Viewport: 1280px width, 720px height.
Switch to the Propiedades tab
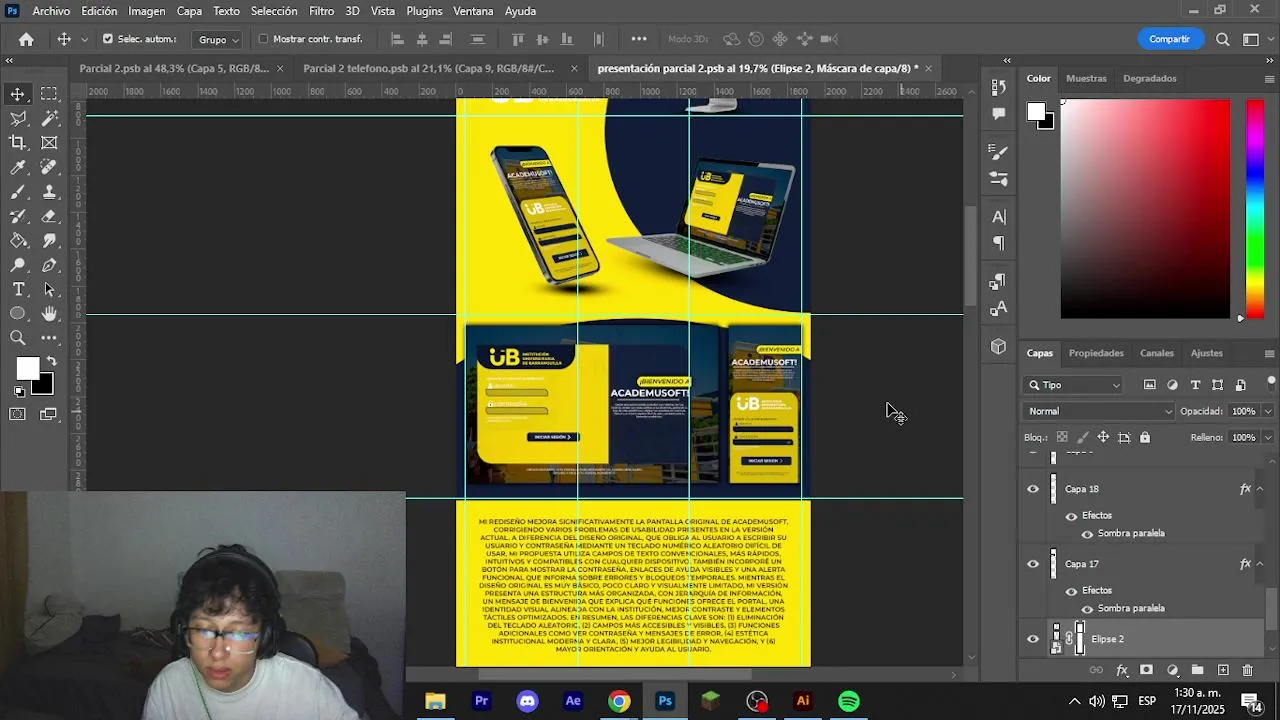click(1096, 353)
